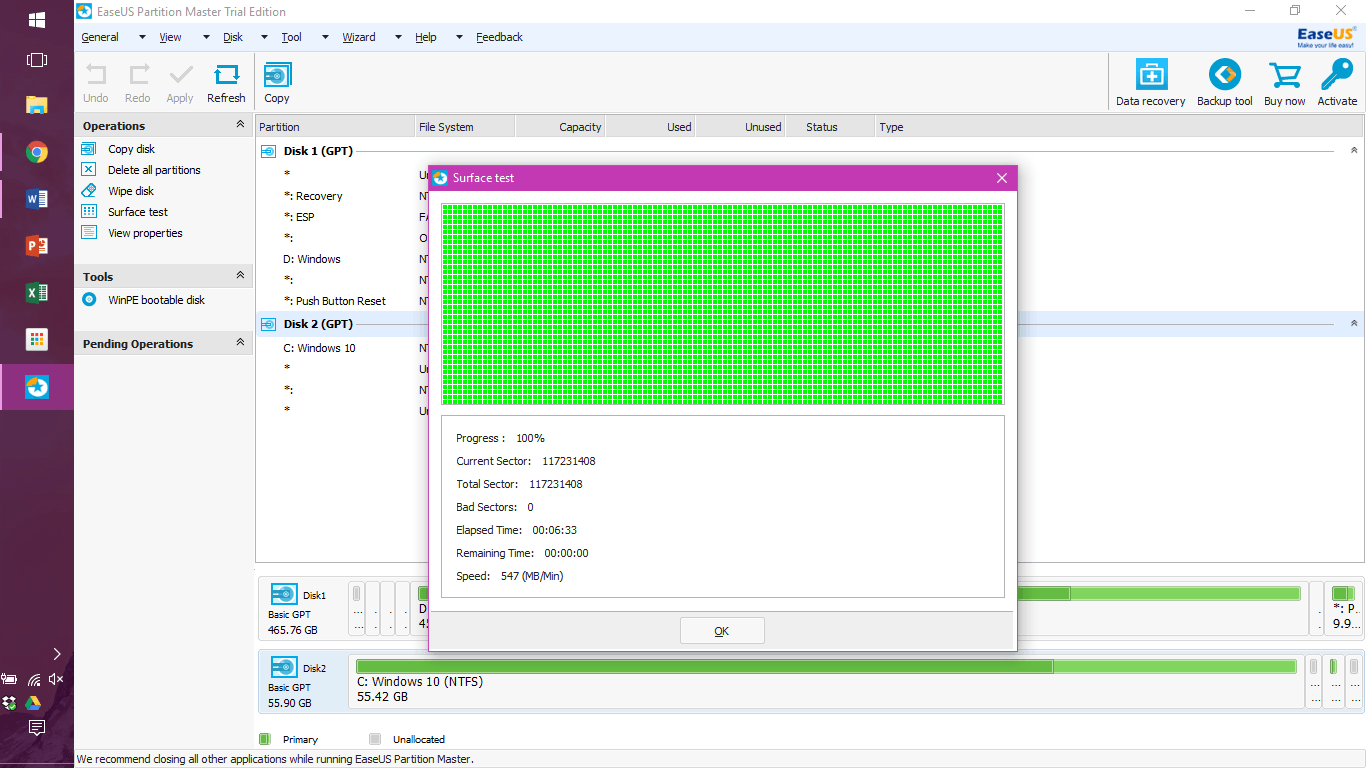Open the dropdown arrow next to Disk

(x=264, y=38)
